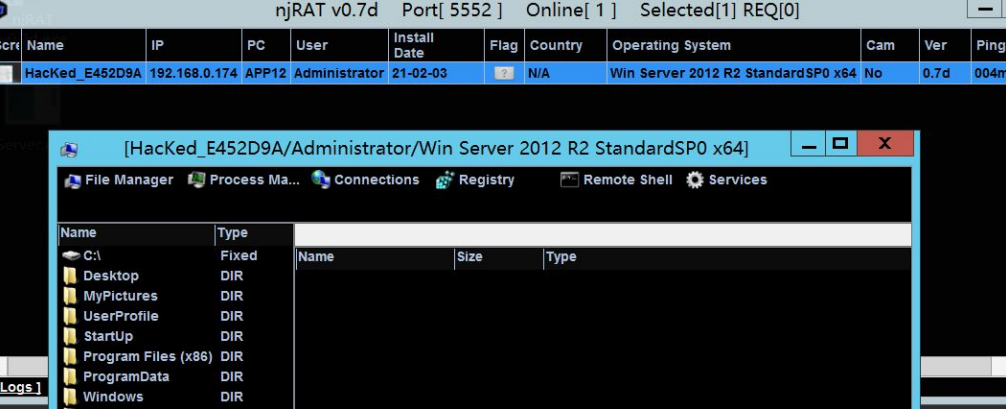
Task: Click the folder pane Type header
Action: coord(254,234)
